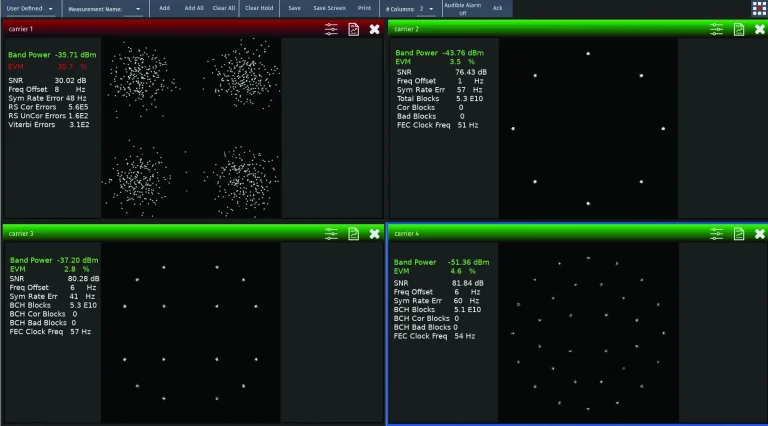Click the app grid icon at top right
Image resolution: width=768 pixels, height=426 pixels.
[759, 8]
